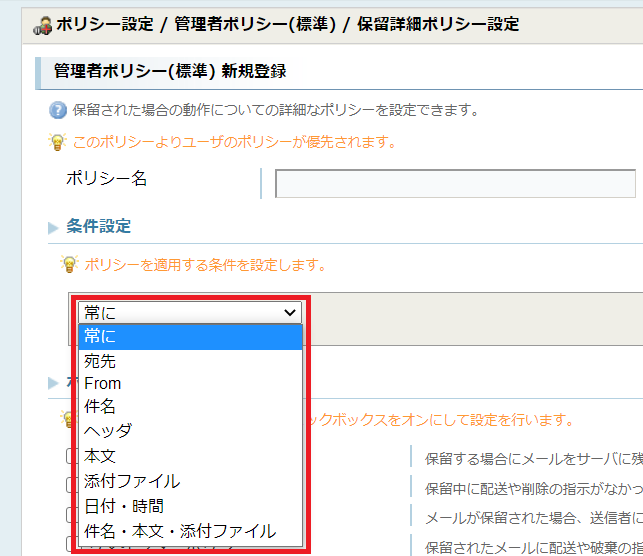Image resolution: width=643 pixels, height=556 pixels.
Task: Tick the checkbox left of the 日付・時間 option
Action: click(71, 514)
